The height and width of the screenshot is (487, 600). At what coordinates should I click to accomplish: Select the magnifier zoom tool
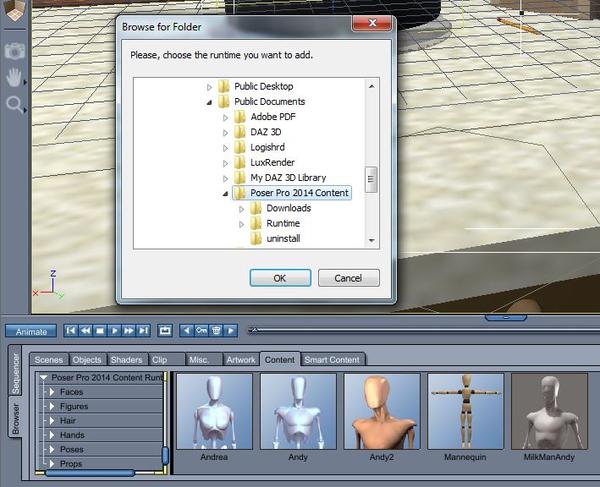click(15, 104)
